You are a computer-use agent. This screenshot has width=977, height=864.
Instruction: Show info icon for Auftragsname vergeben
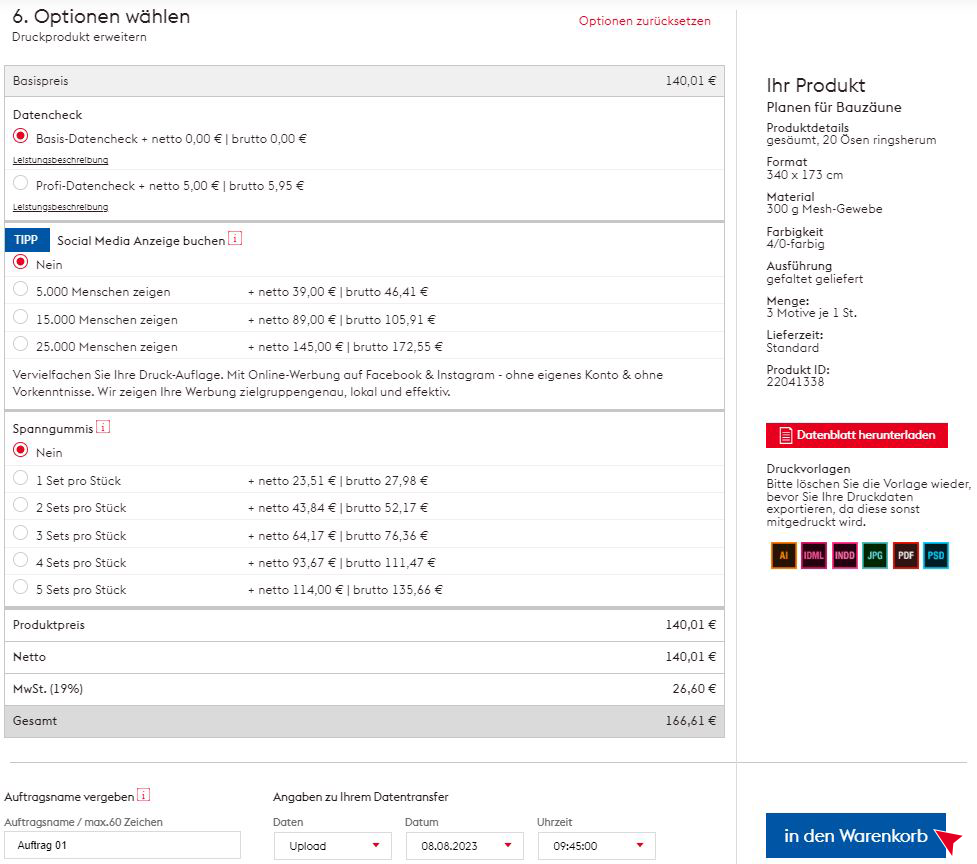click(144, 795)
